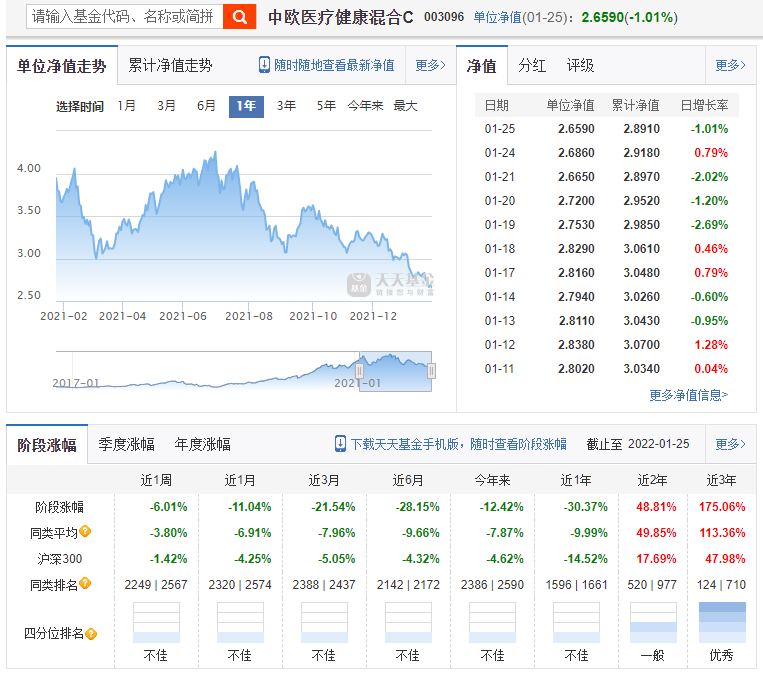
Task: Set the chart time range to 今年来
Action: tap(365, 106)
